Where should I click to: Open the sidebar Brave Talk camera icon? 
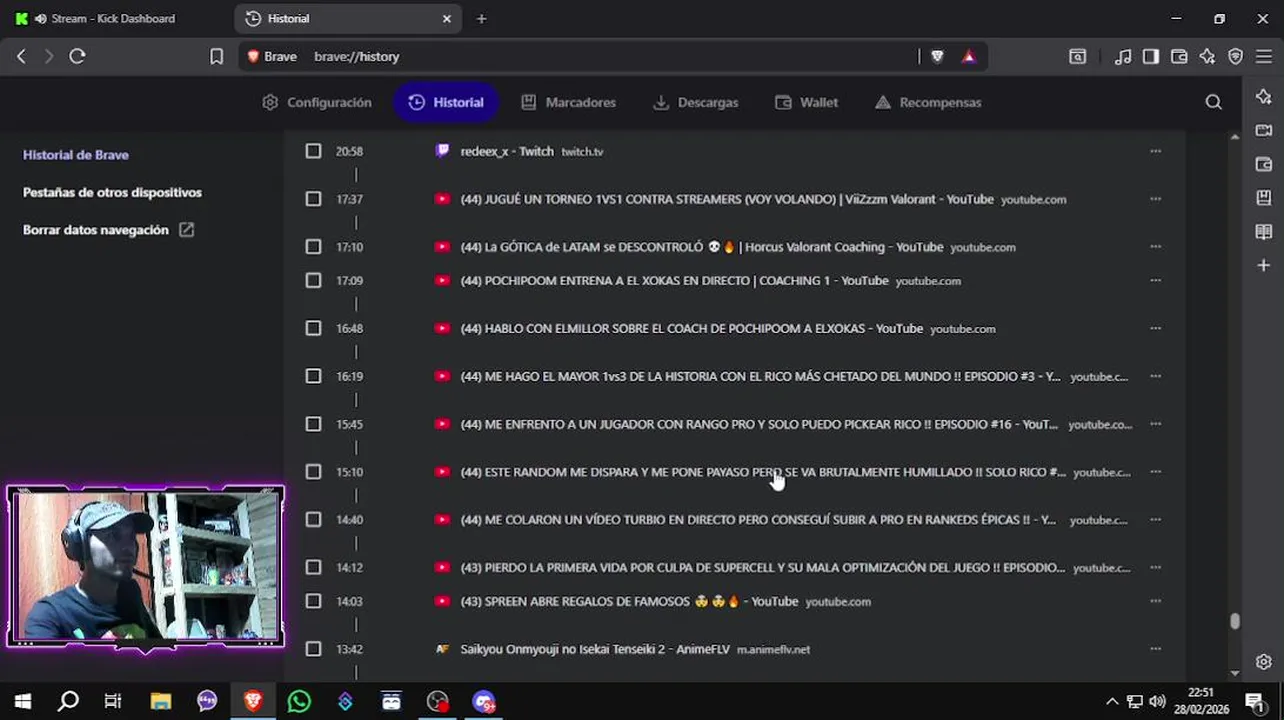(1264, 130)
